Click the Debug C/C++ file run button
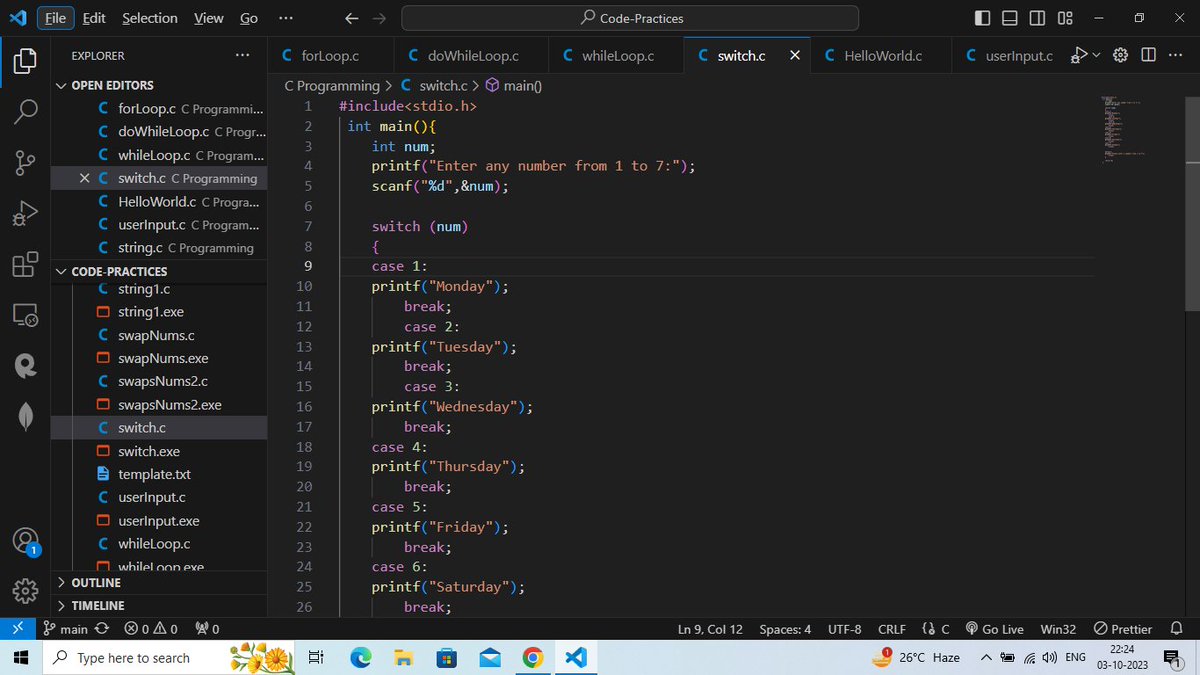The height and width of the screenshot is (675, 1200). 1078,55
